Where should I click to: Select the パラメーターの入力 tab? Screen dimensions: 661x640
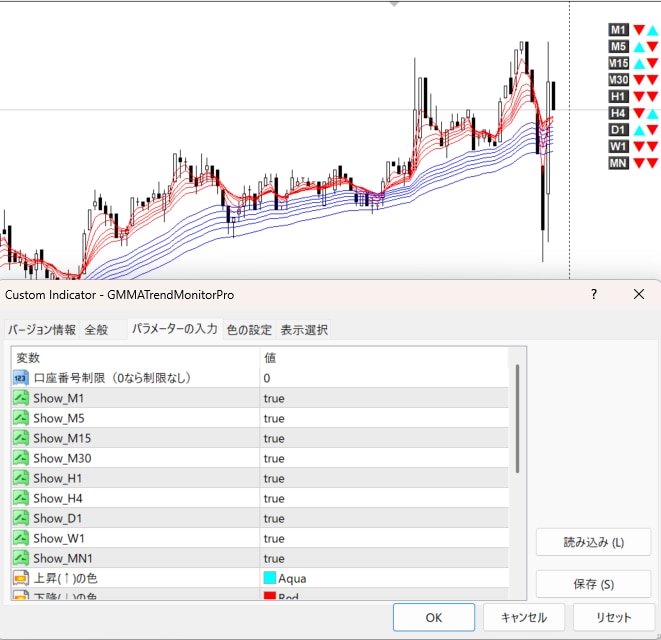click(175, 329)
